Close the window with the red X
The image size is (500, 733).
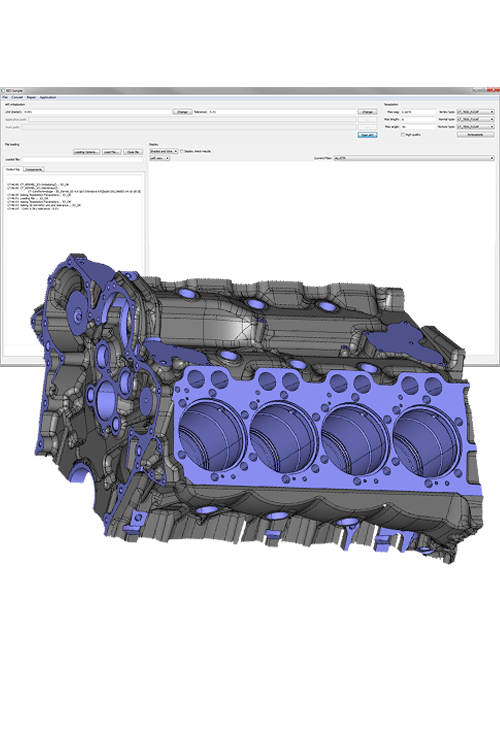tap(493, 90)
